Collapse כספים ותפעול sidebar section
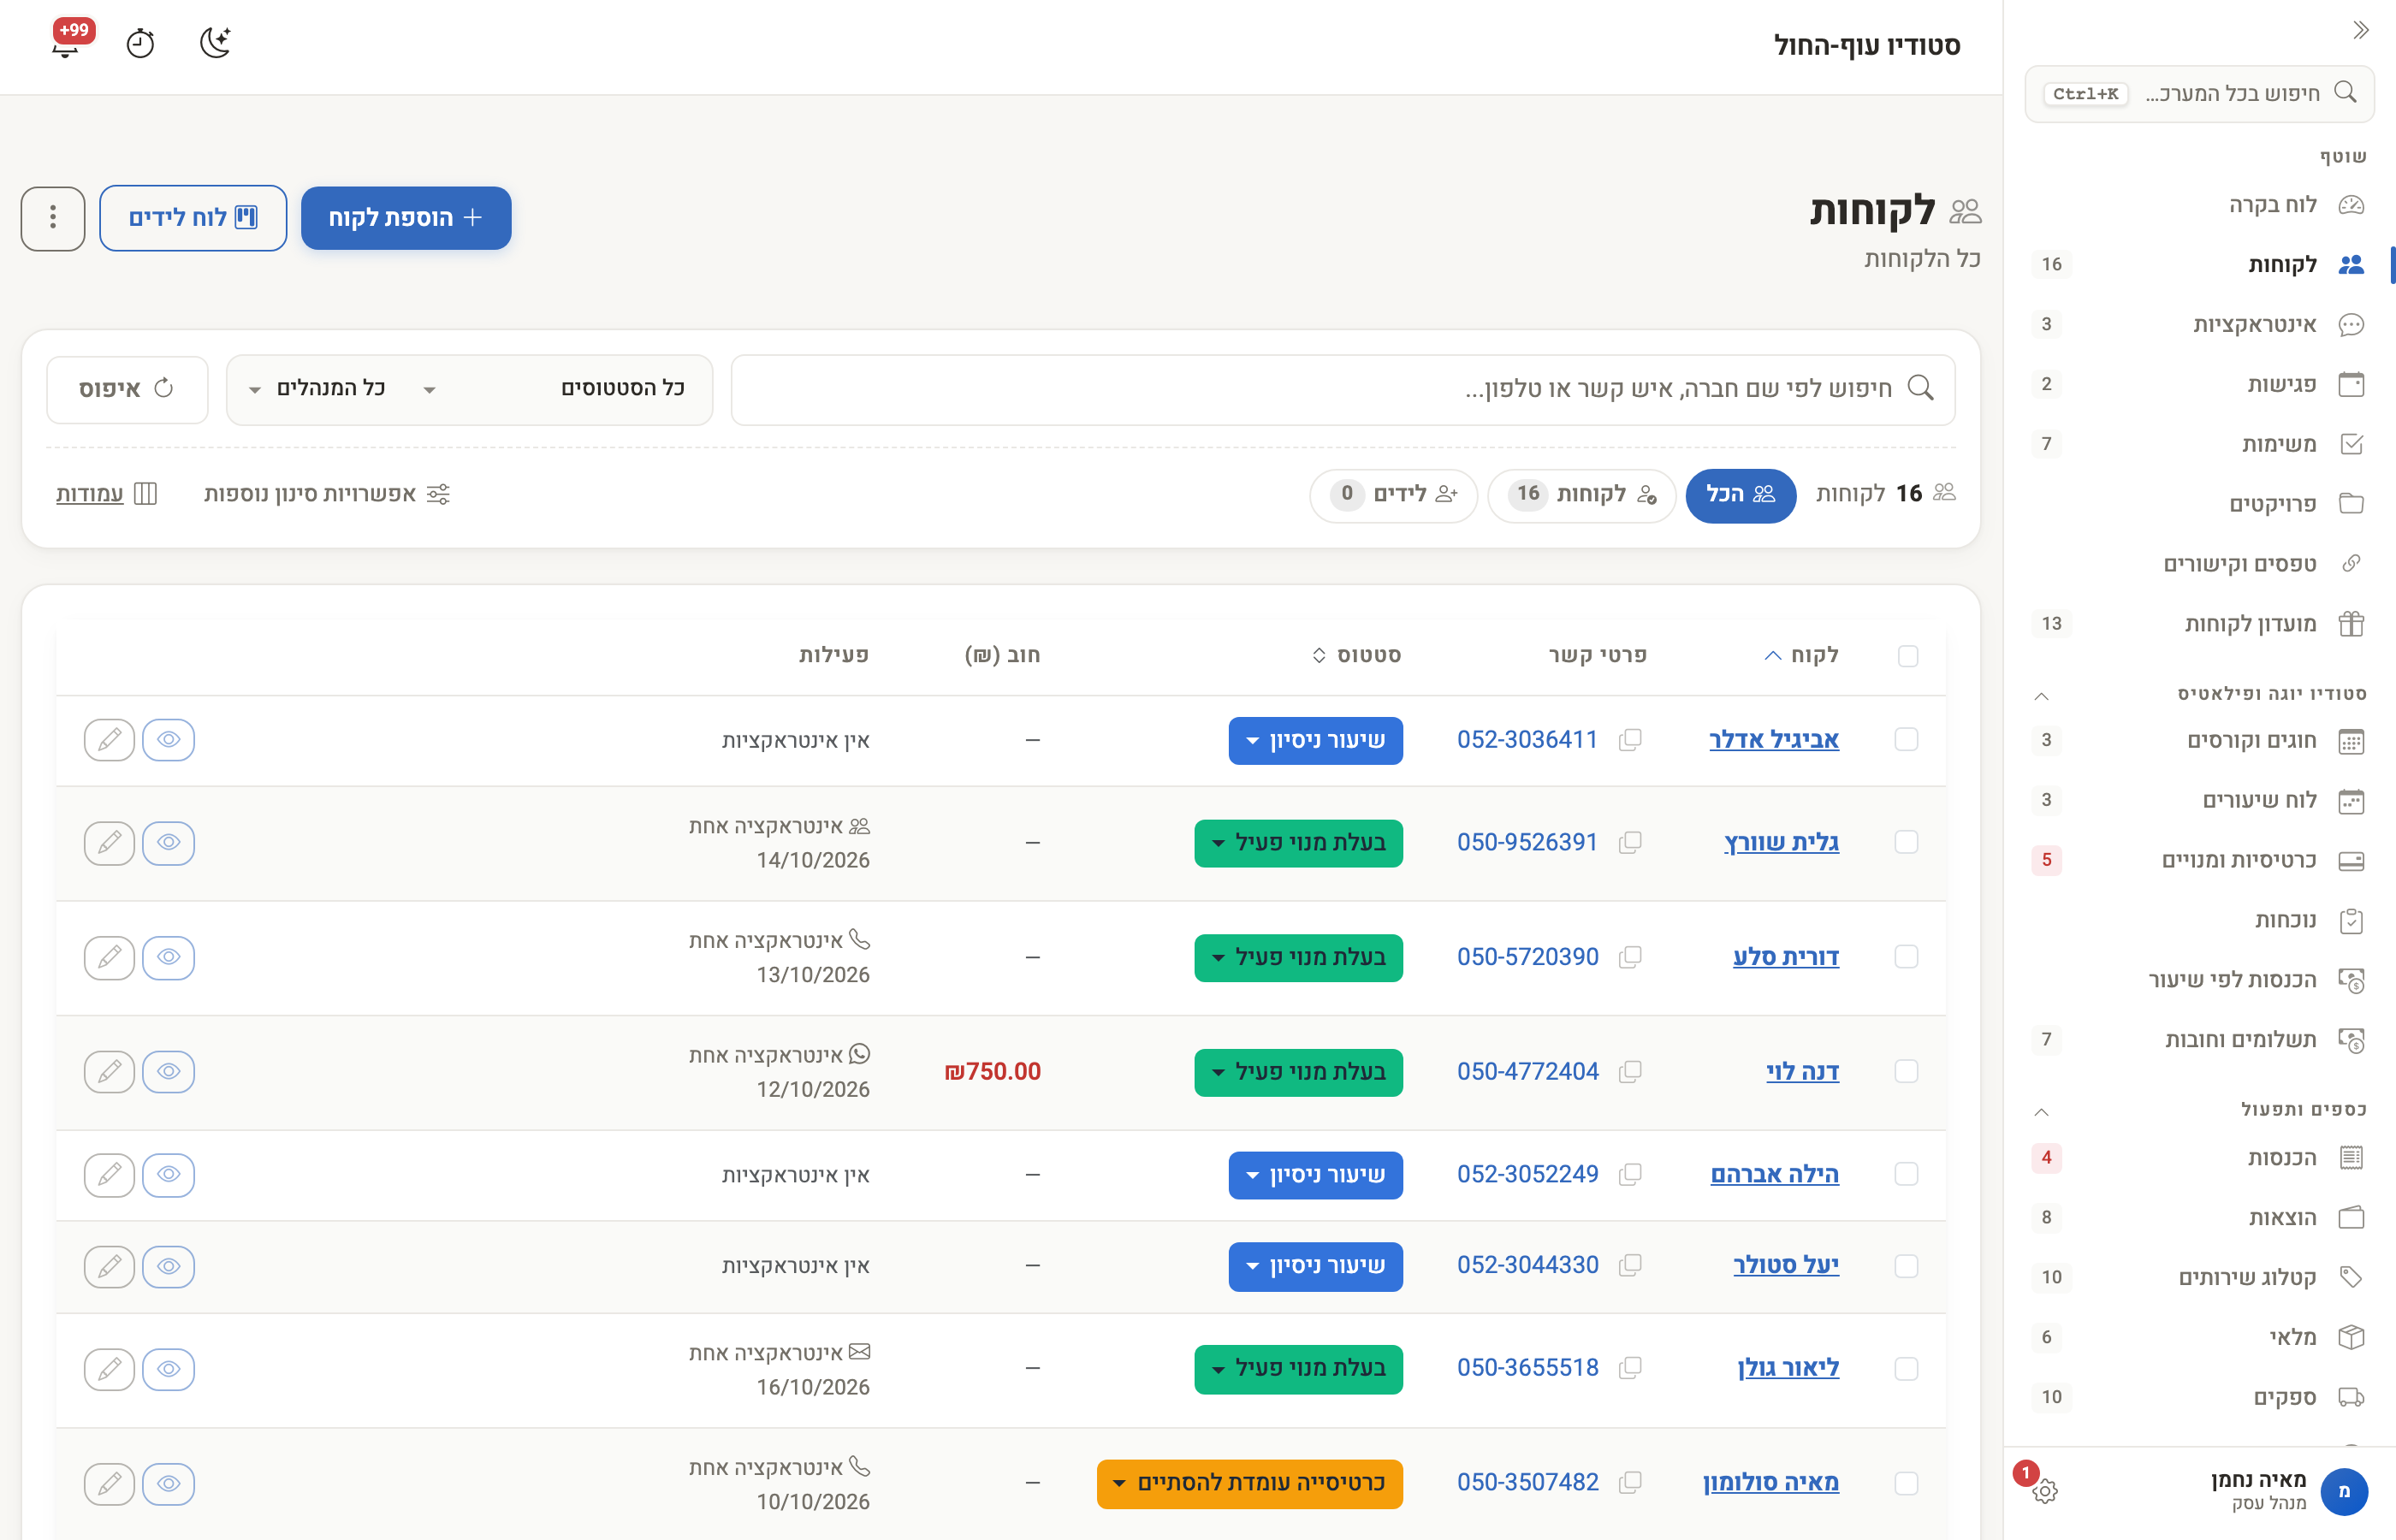 (x=2041, y=1112)
